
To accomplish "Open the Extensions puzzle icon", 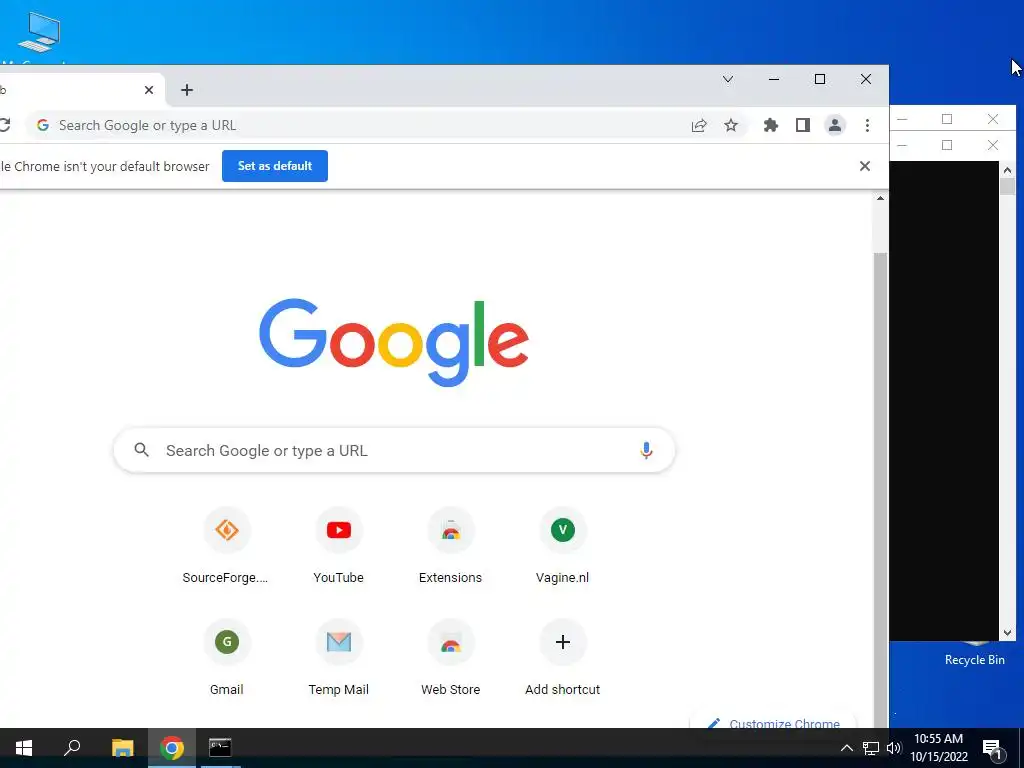I will [771, 125].
